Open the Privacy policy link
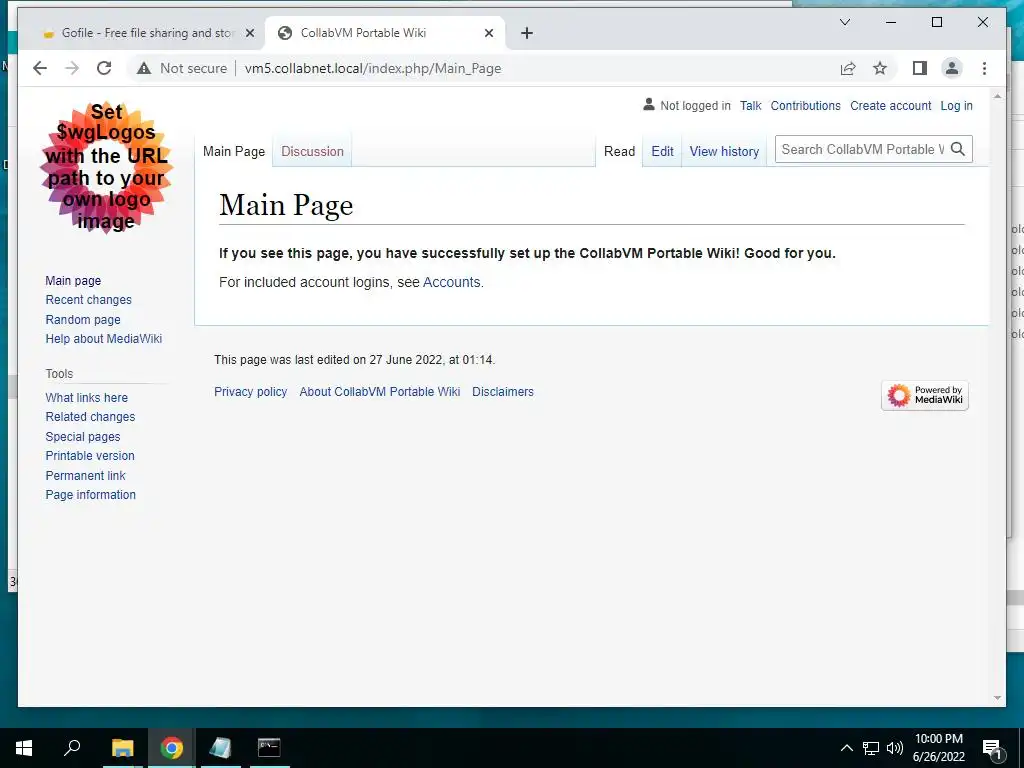1024x768 pixels. pyautogui.click(x=250, y=392)
